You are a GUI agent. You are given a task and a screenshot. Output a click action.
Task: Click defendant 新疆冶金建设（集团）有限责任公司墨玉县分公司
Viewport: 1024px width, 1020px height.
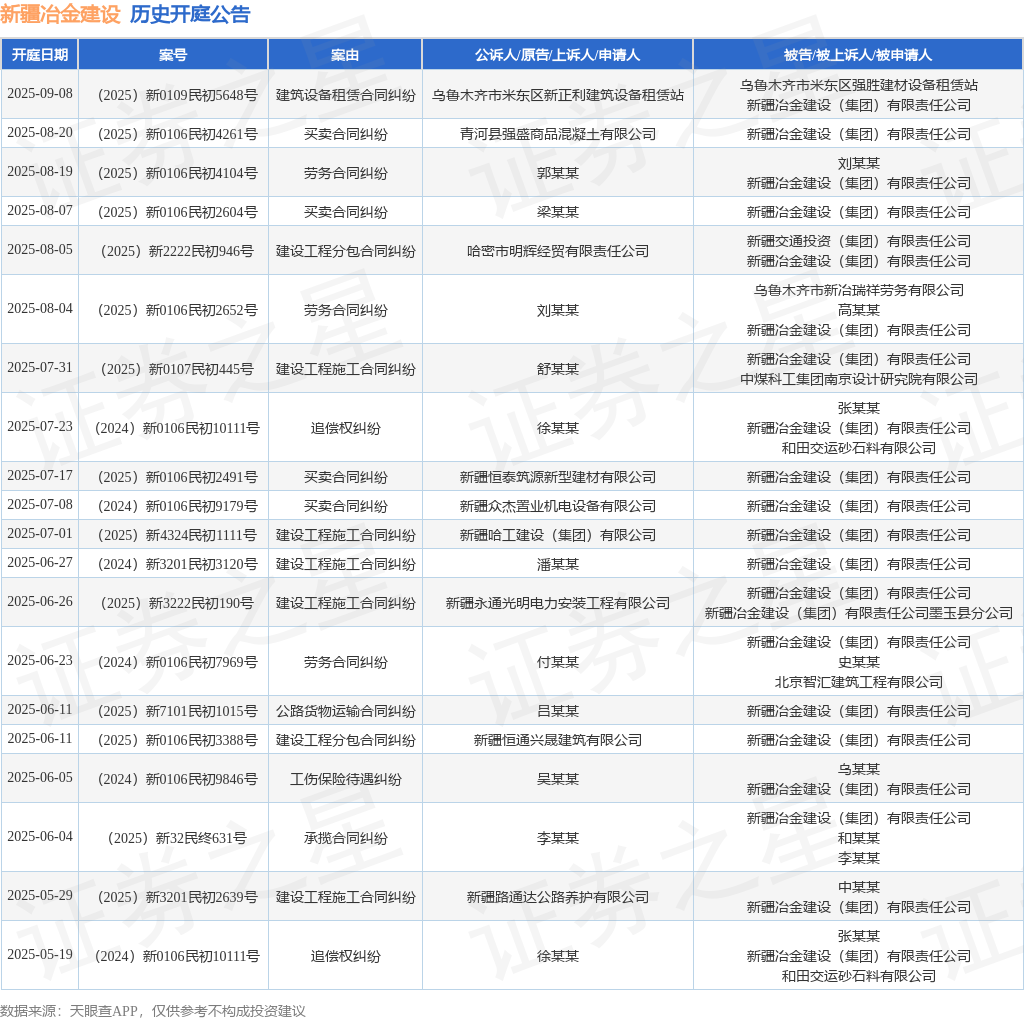coord(859,614)
